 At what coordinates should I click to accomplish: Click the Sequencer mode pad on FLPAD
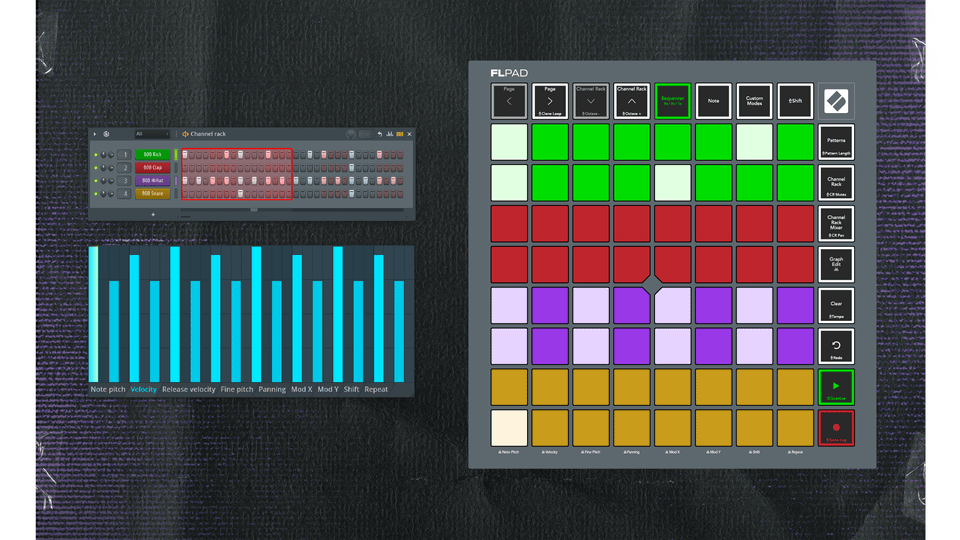tap(672, 101)
